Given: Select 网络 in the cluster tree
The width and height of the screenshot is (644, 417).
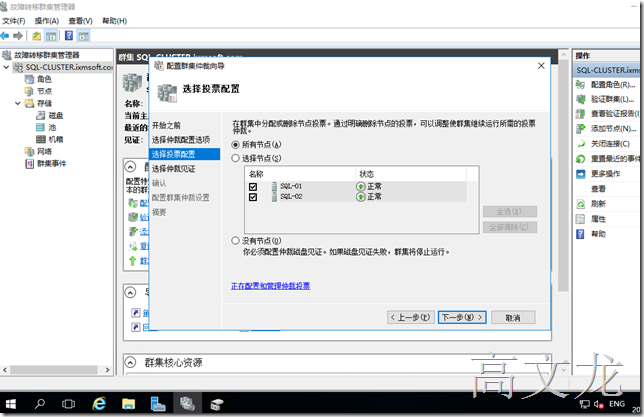Looking at the screenshot, I should [44, 151].
